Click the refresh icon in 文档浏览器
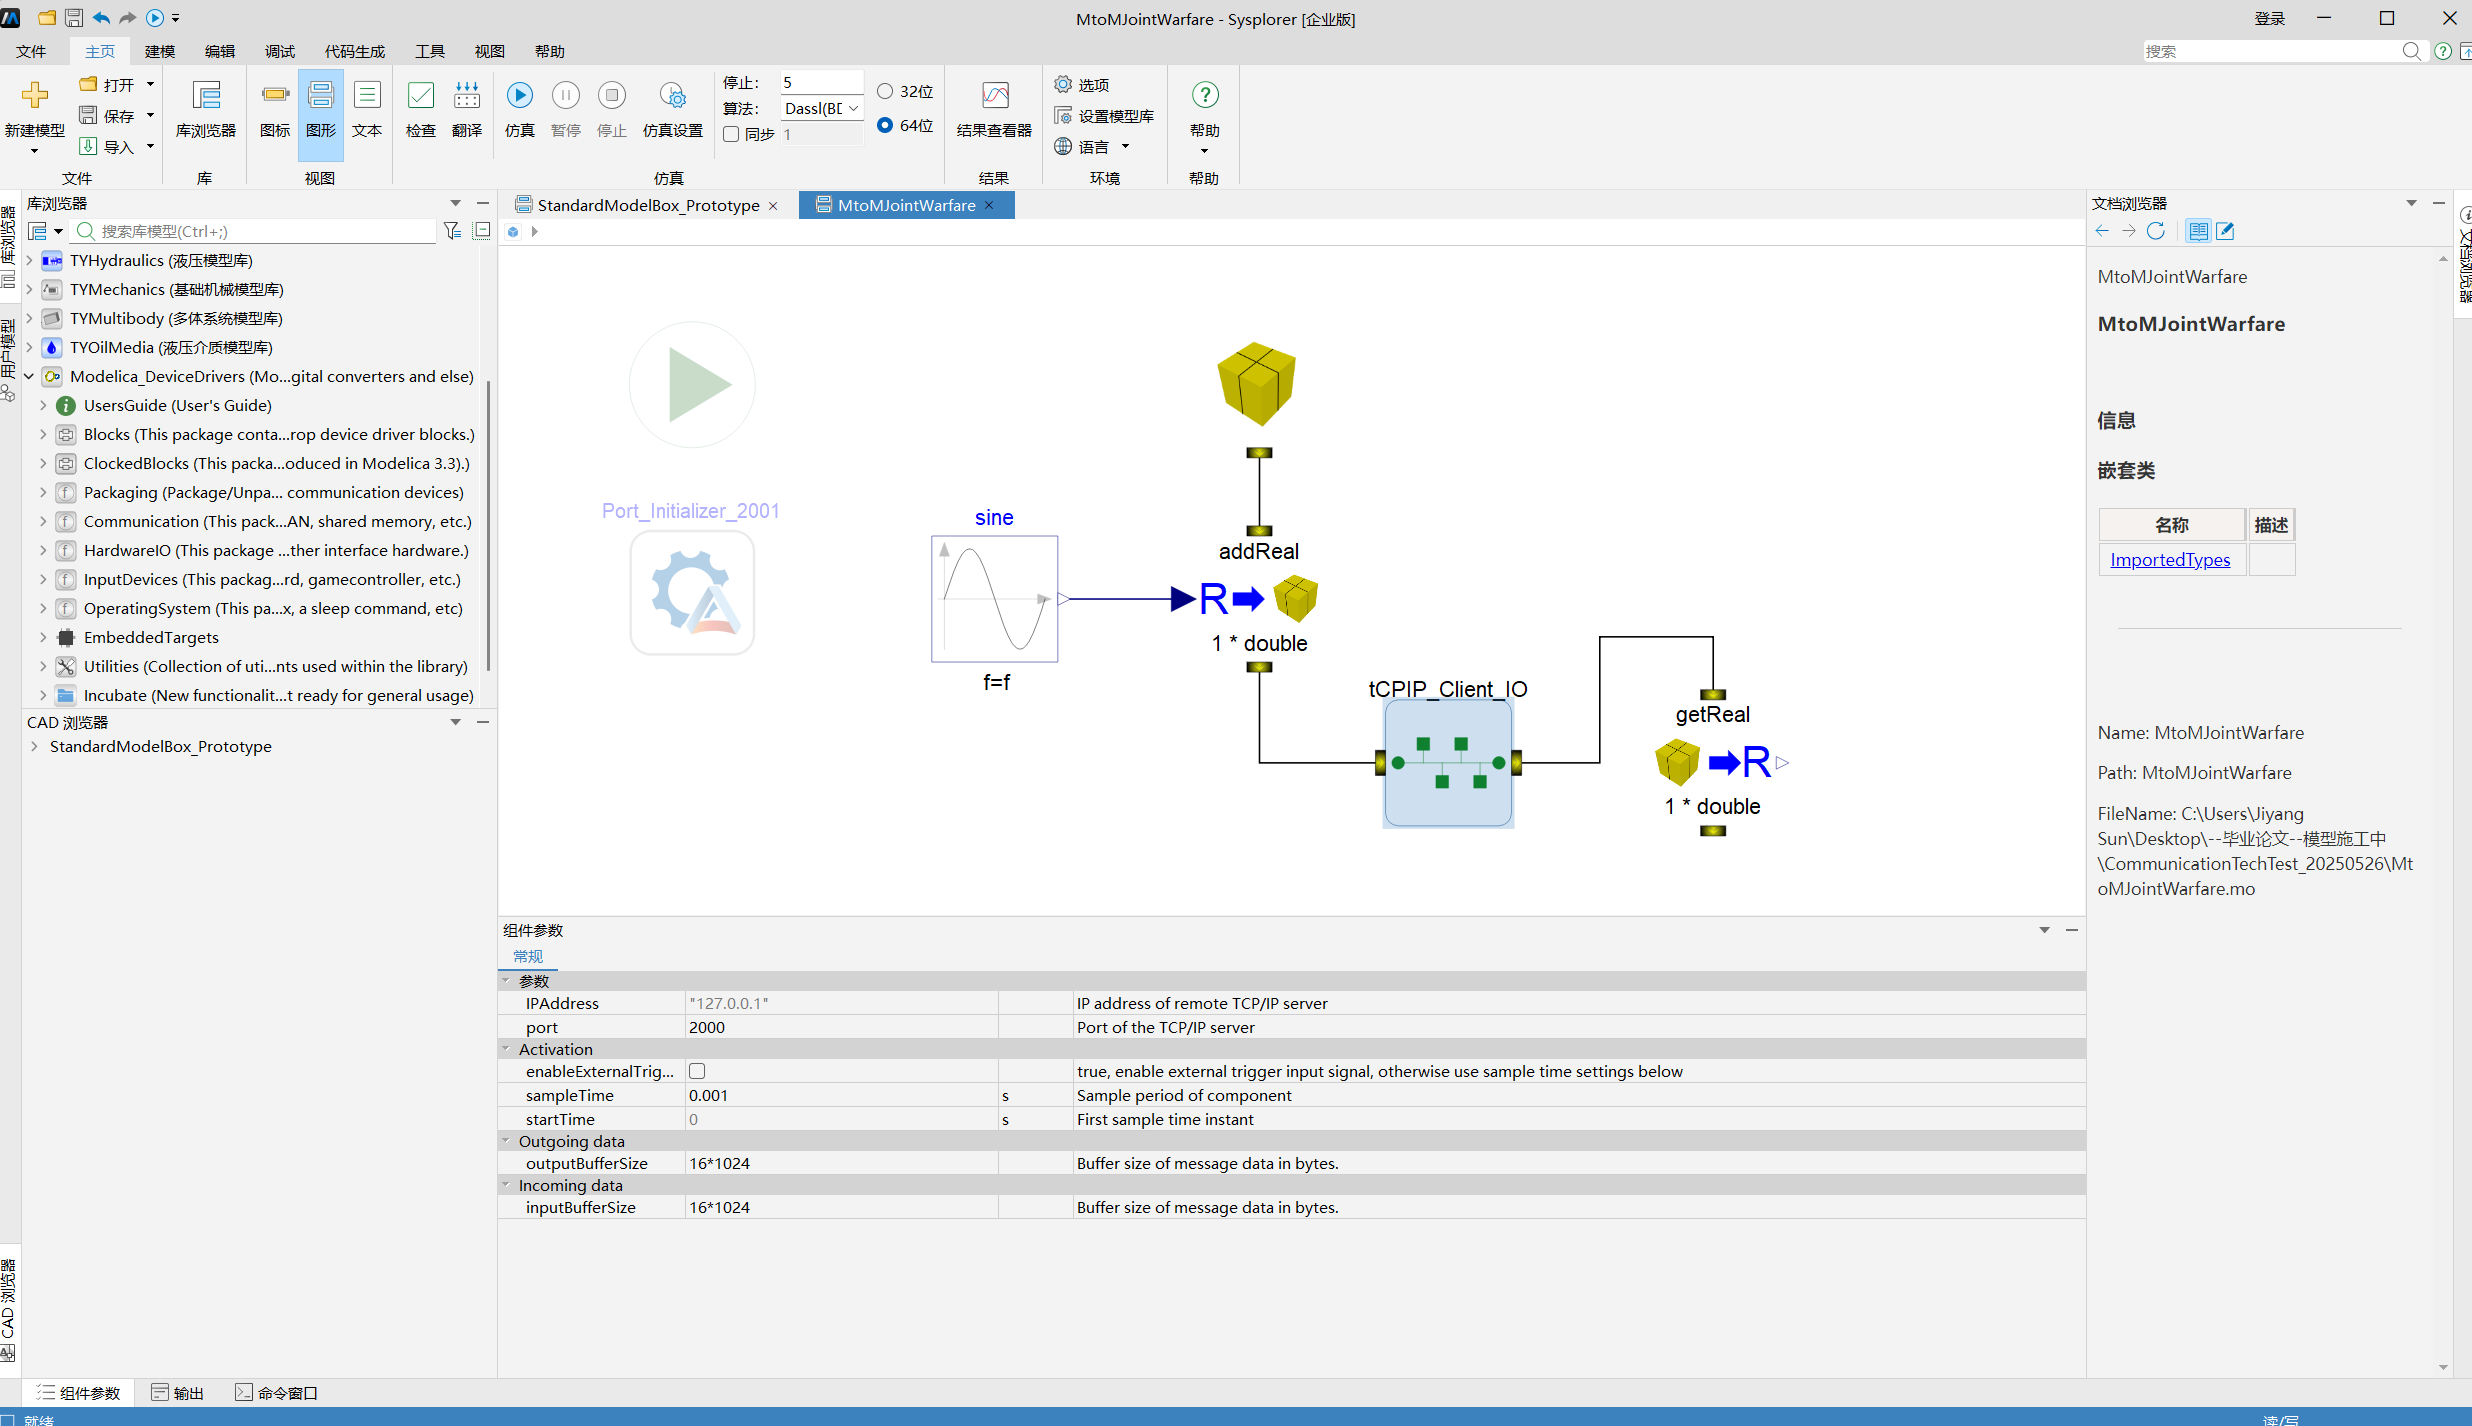 pyautogui.click(x=2156, y=231)
